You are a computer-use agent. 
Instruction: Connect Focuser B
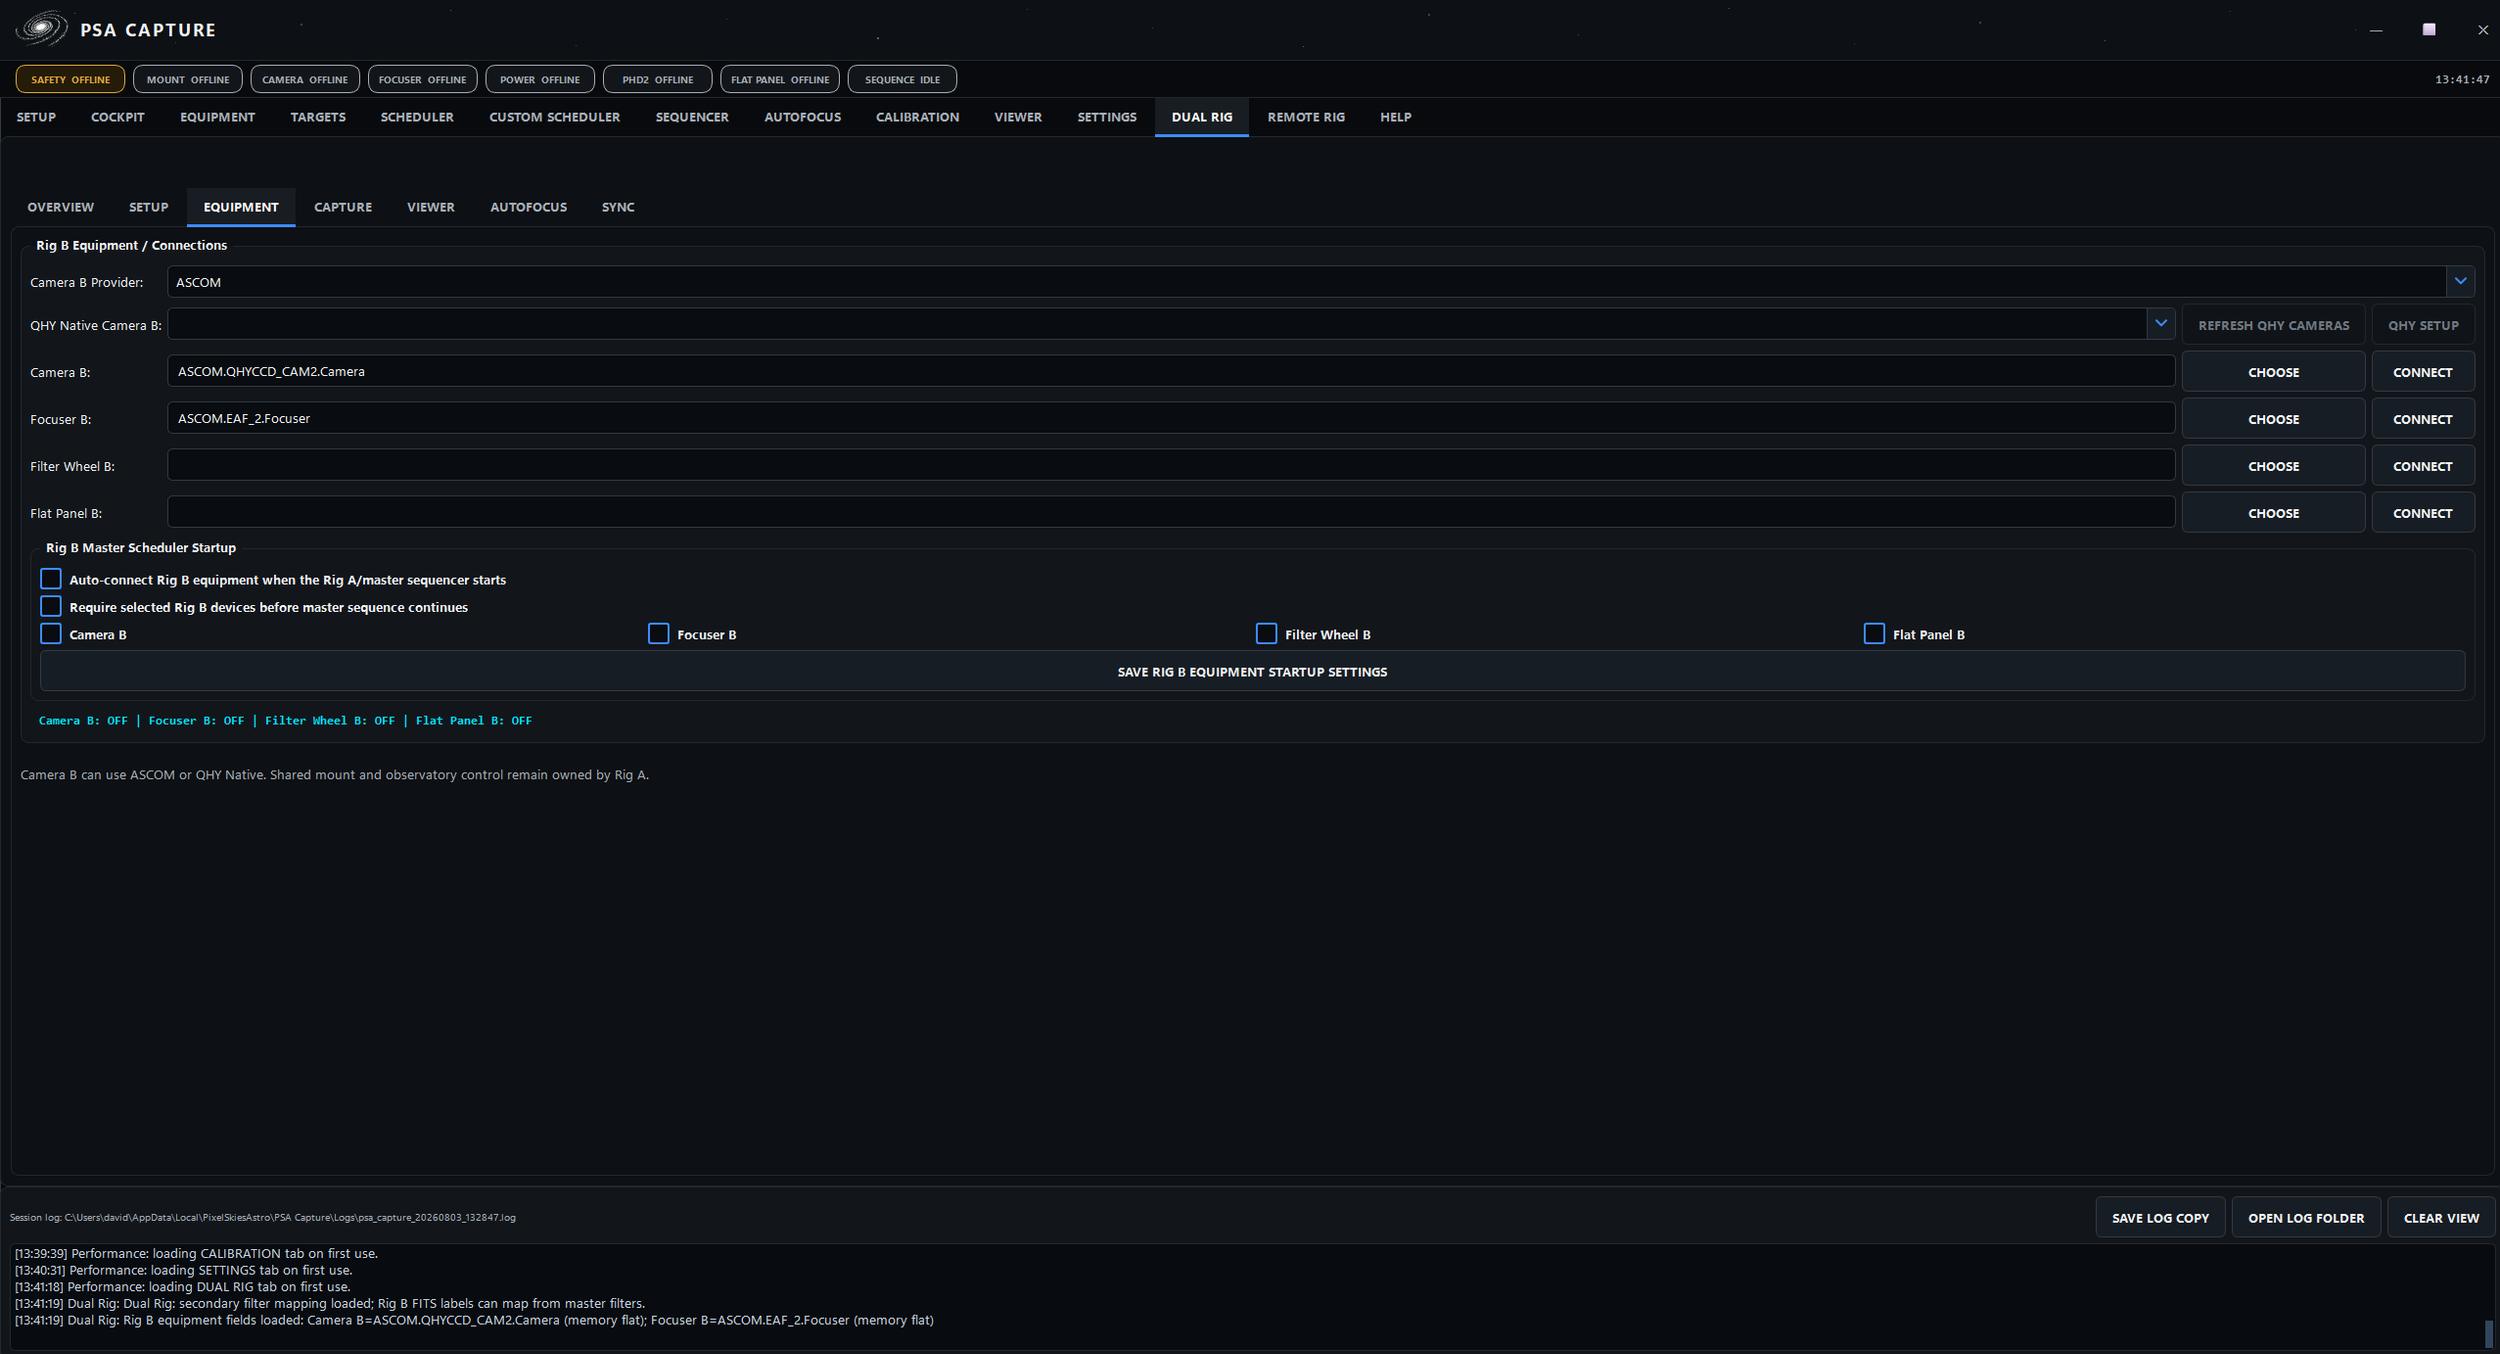[2423, 419]
